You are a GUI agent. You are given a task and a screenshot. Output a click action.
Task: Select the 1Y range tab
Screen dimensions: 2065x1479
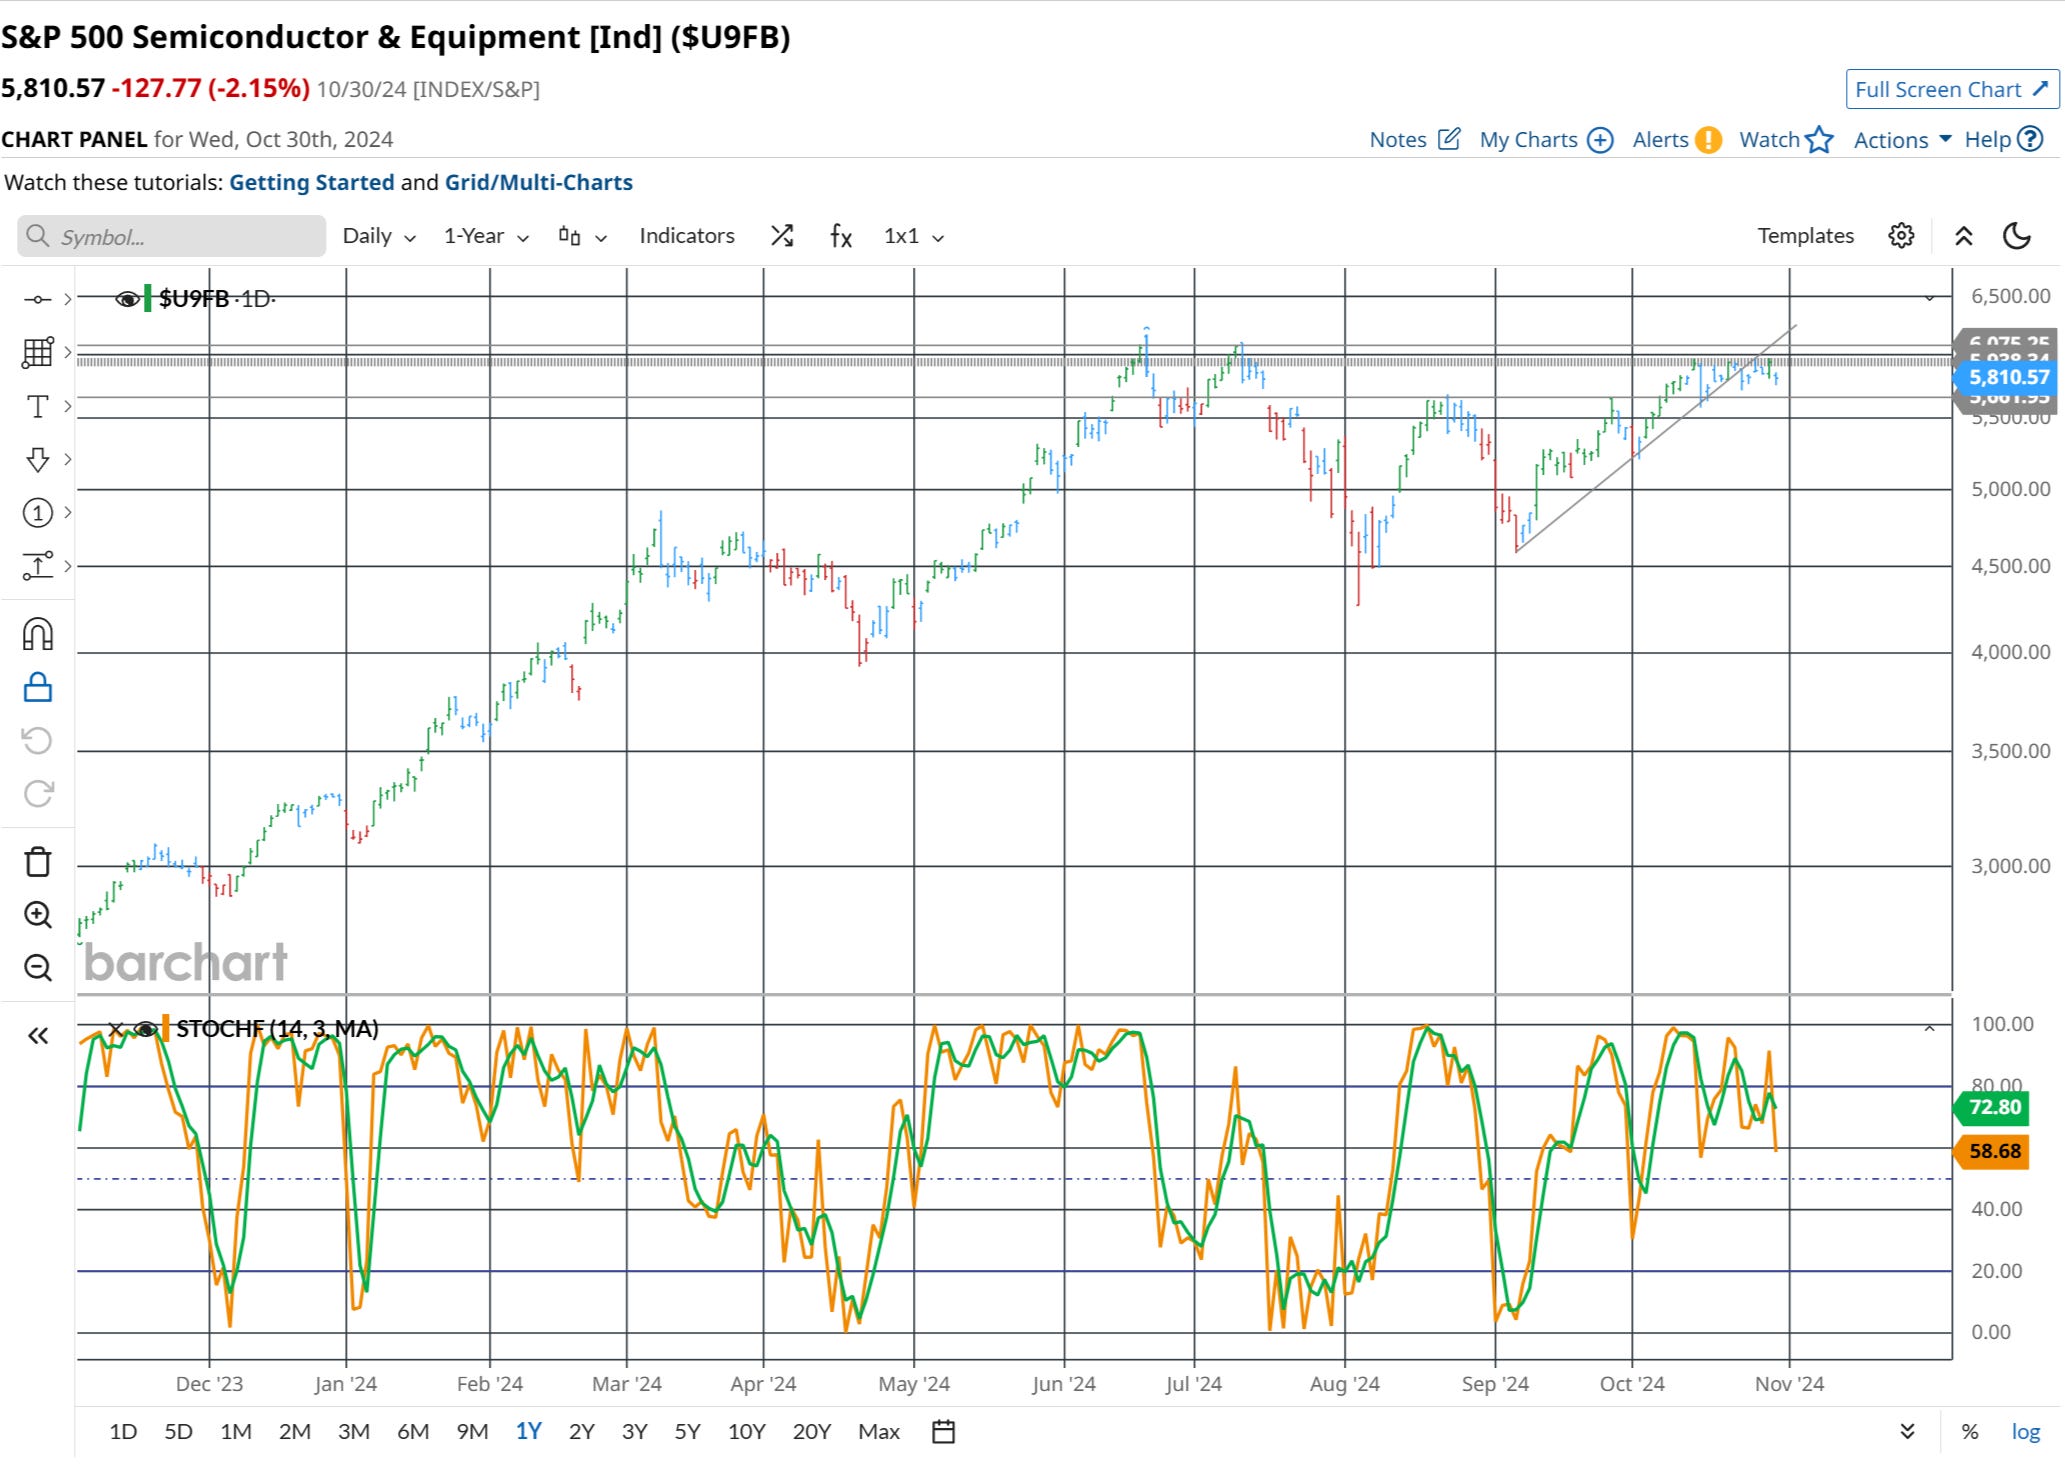[x=528, y=1432]
